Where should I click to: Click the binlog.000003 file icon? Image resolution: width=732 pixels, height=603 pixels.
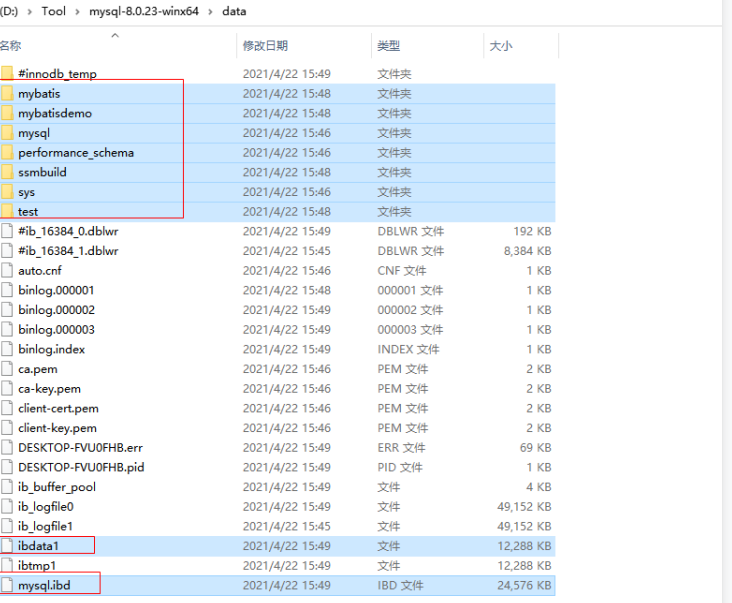click(7, 329)
